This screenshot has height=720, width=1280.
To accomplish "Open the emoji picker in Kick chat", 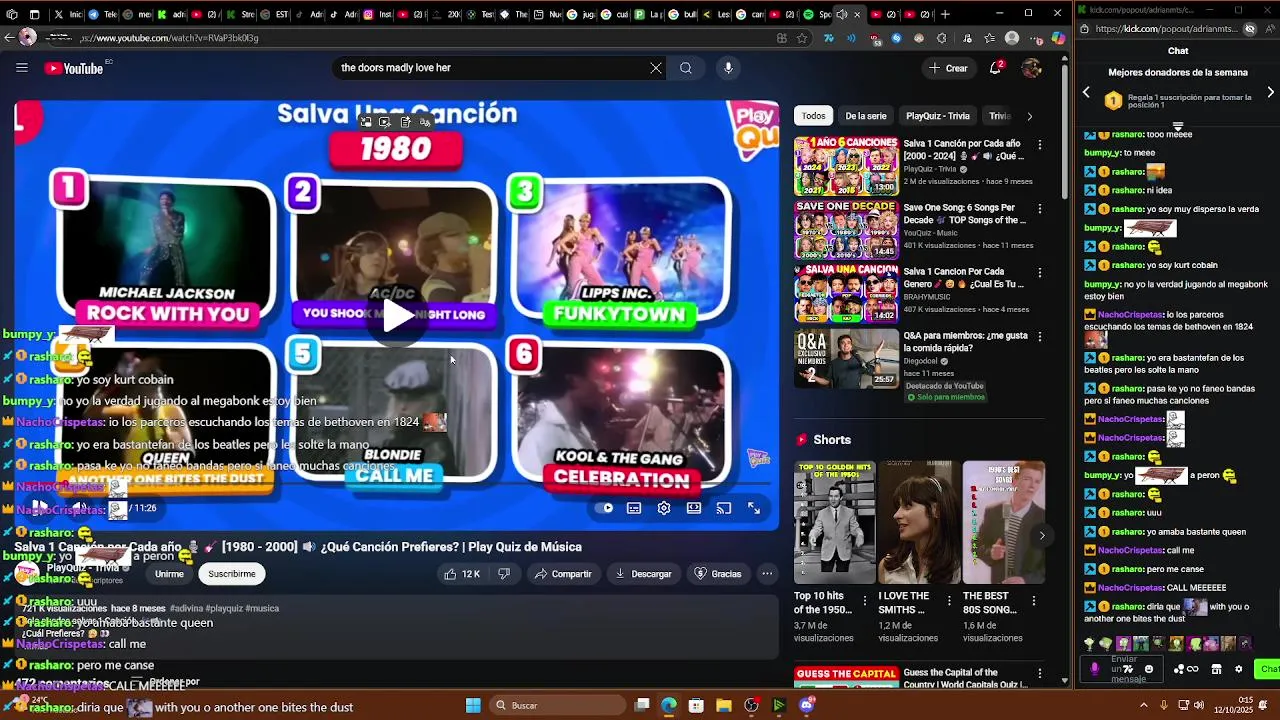I will coord(1149,669).
